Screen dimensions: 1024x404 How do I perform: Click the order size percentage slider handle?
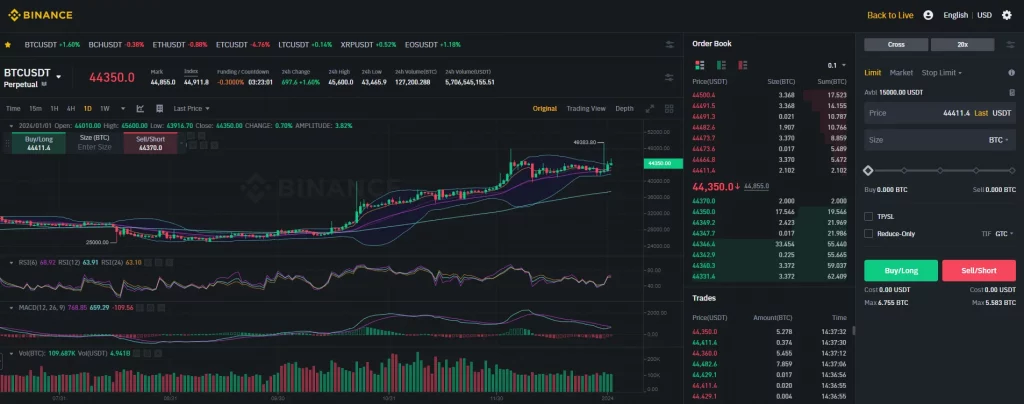(868, 171)
